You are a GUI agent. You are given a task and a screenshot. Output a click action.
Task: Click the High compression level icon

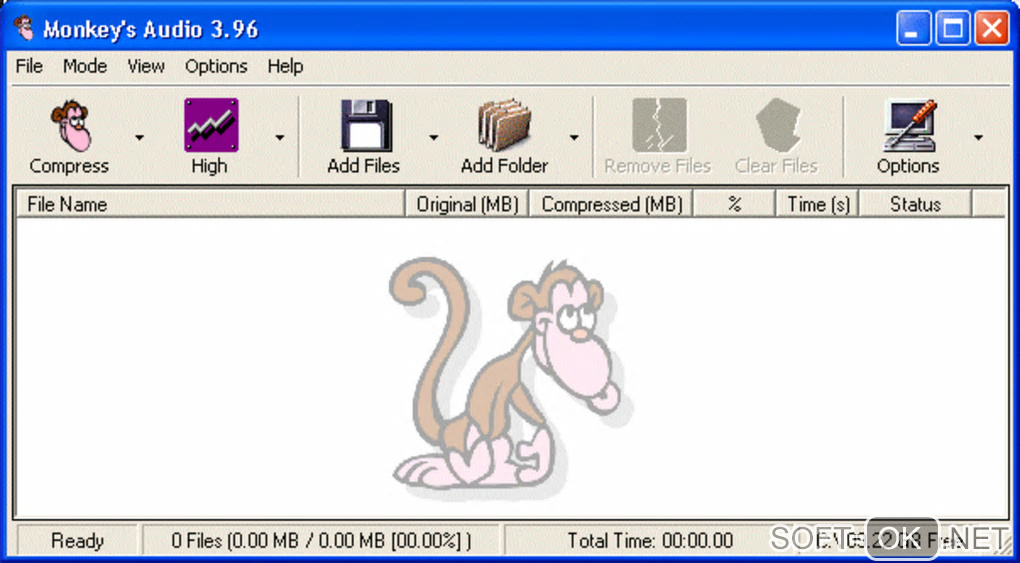211,124
